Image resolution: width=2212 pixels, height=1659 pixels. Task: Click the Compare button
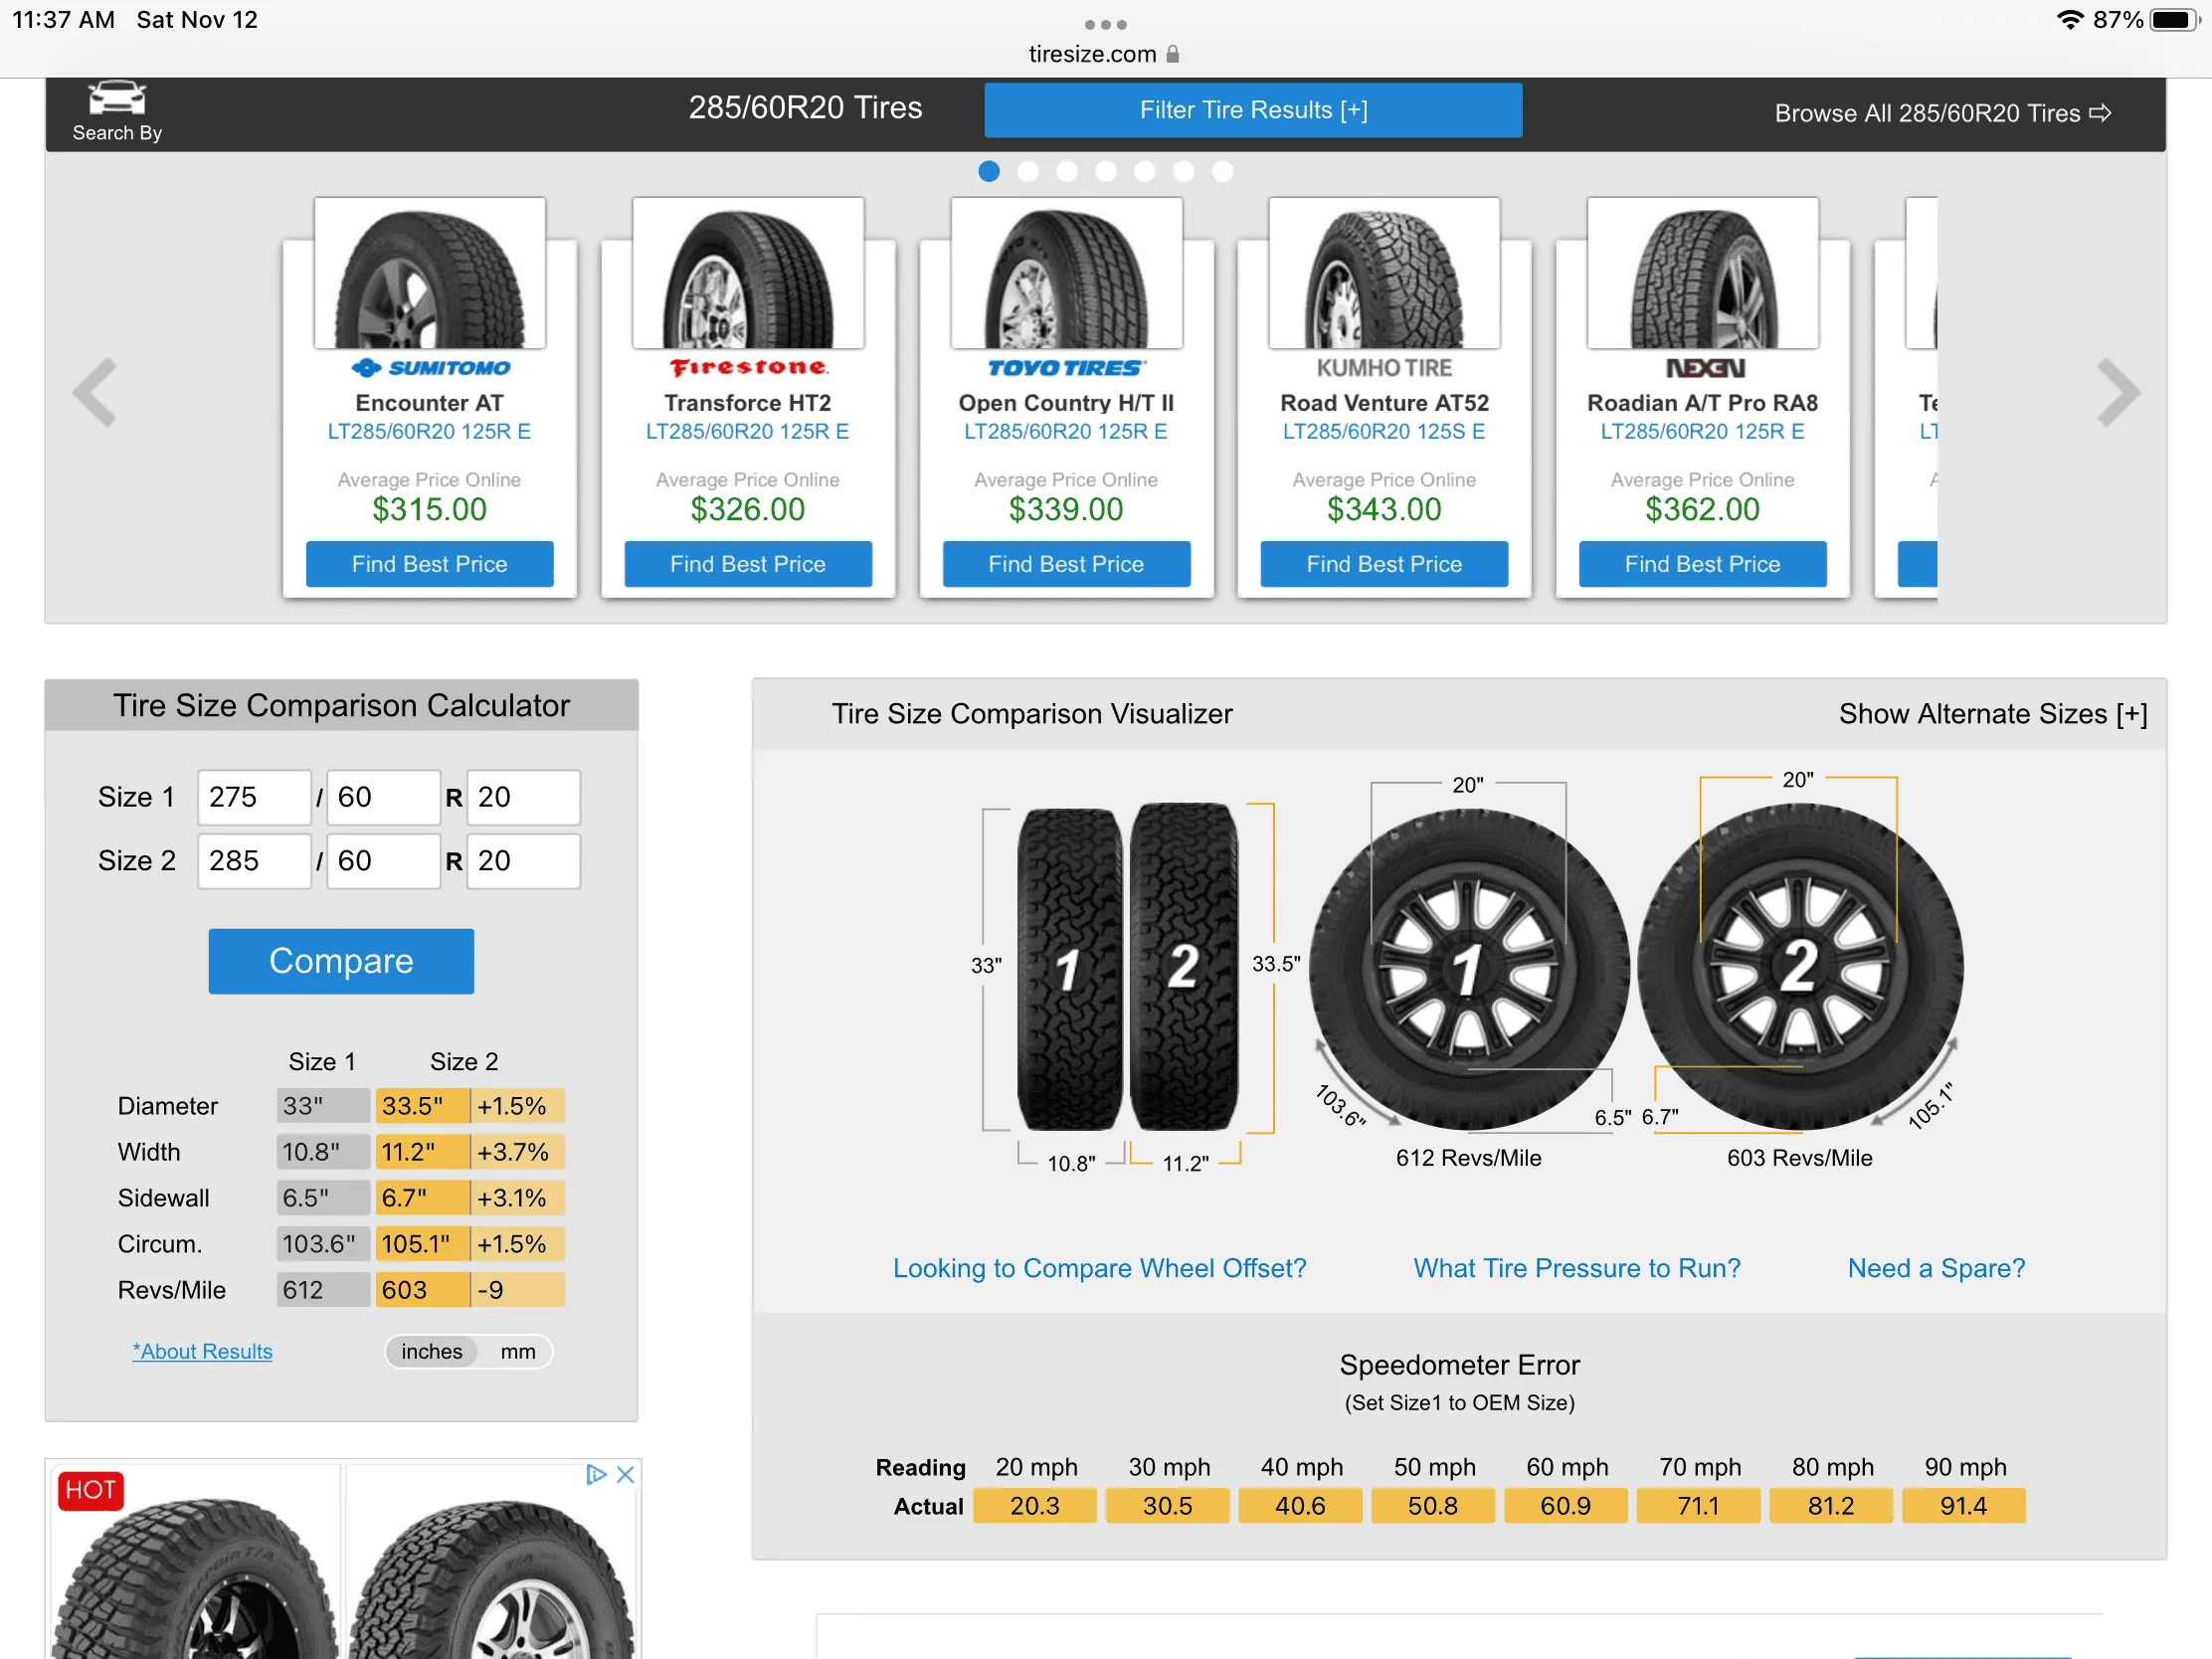[341, 961]
